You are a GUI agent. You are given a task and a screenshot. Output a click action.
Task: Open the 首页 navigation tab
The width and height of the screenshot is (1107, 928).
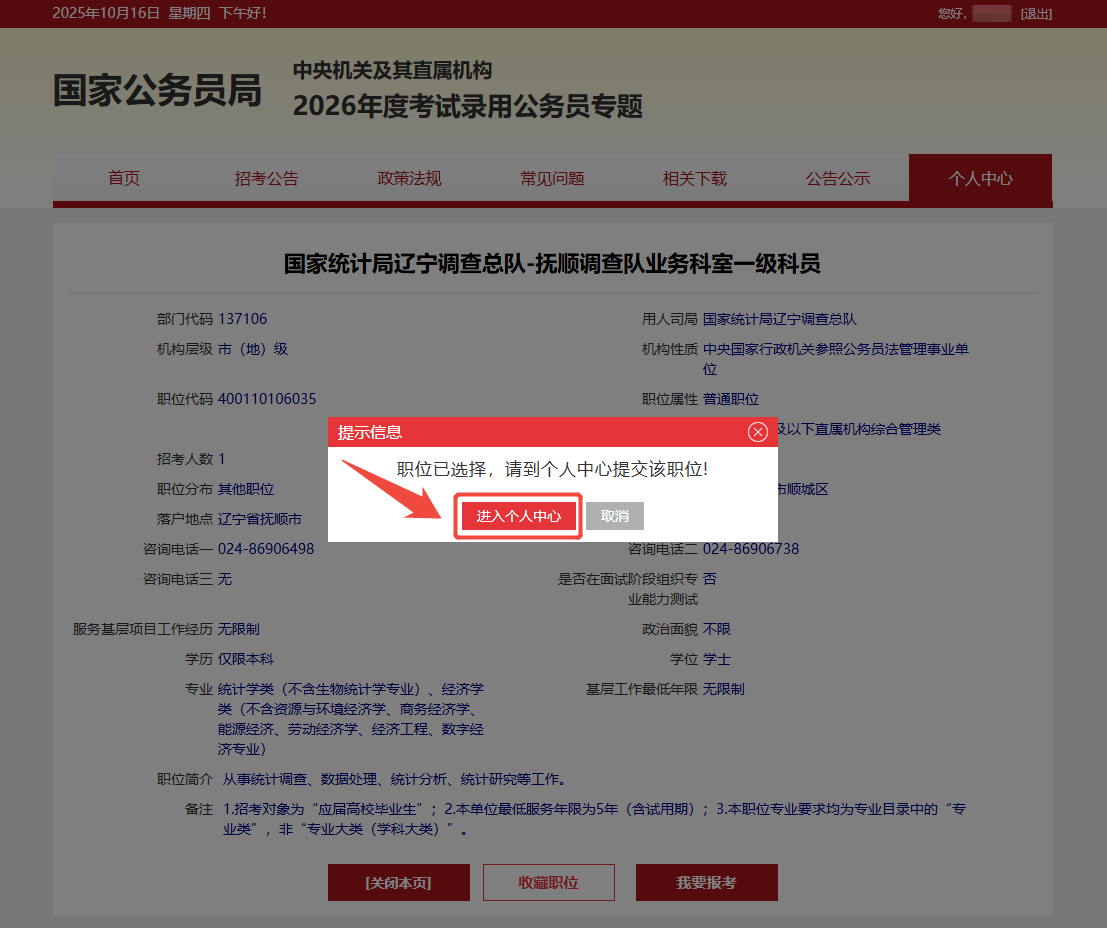[124, 179]
